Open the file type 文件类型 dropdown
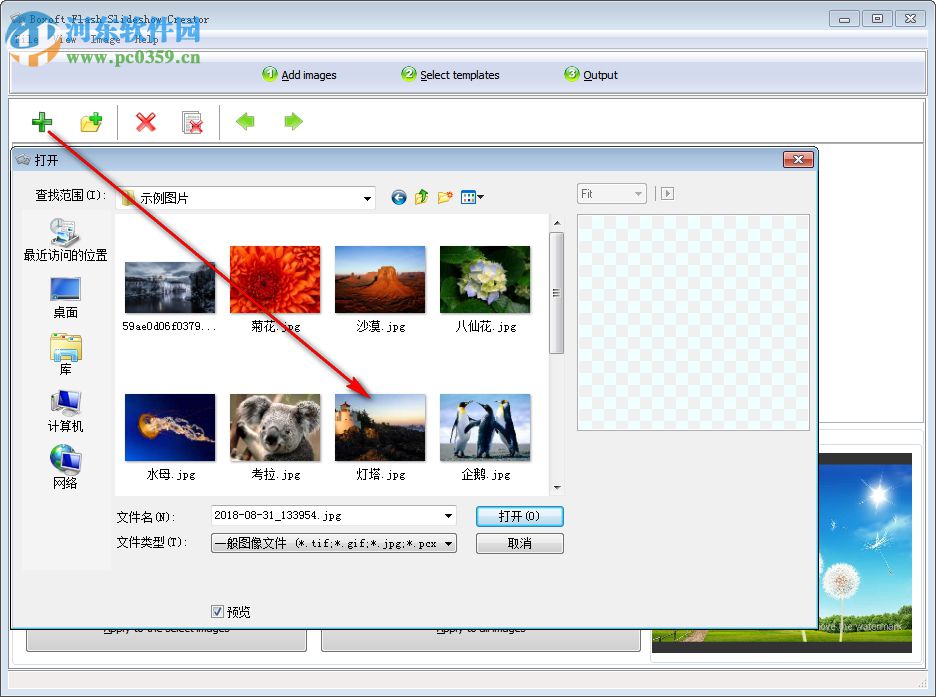936x697 pixels. click(449, 543)
